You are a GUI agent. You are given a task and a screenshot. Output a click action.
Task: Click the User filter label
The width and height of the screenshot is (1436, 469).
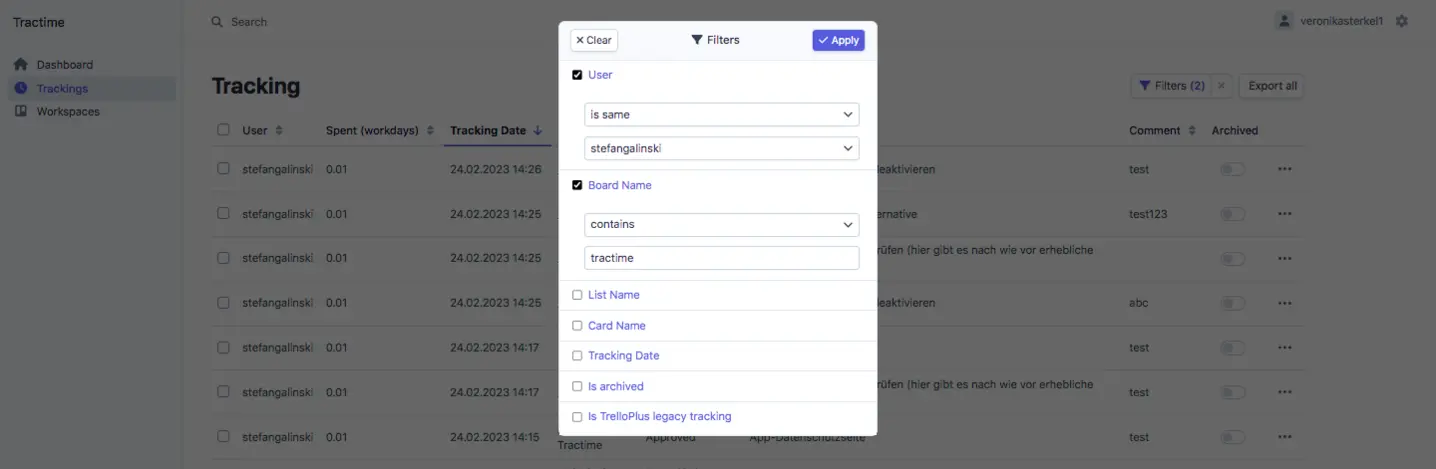(x=600, y=75)
